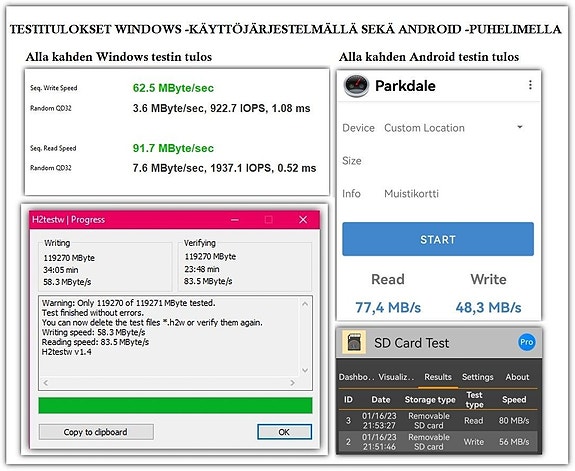Expand the Device Custom Location dropdown
Viewport: 575px width, 471px height.
tap(520, 127)
